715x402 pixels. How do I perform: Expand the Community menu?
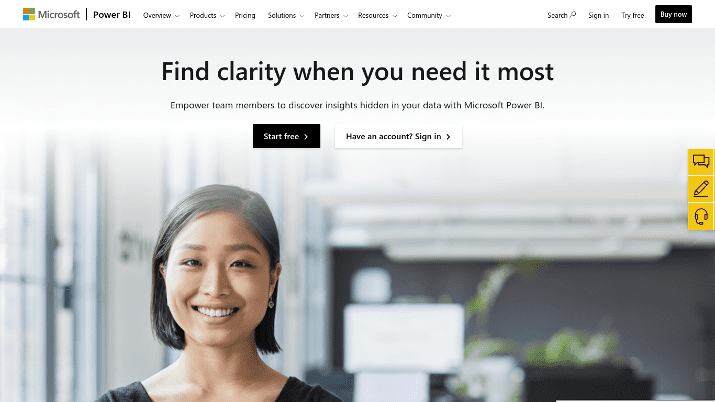click(429, 15)
